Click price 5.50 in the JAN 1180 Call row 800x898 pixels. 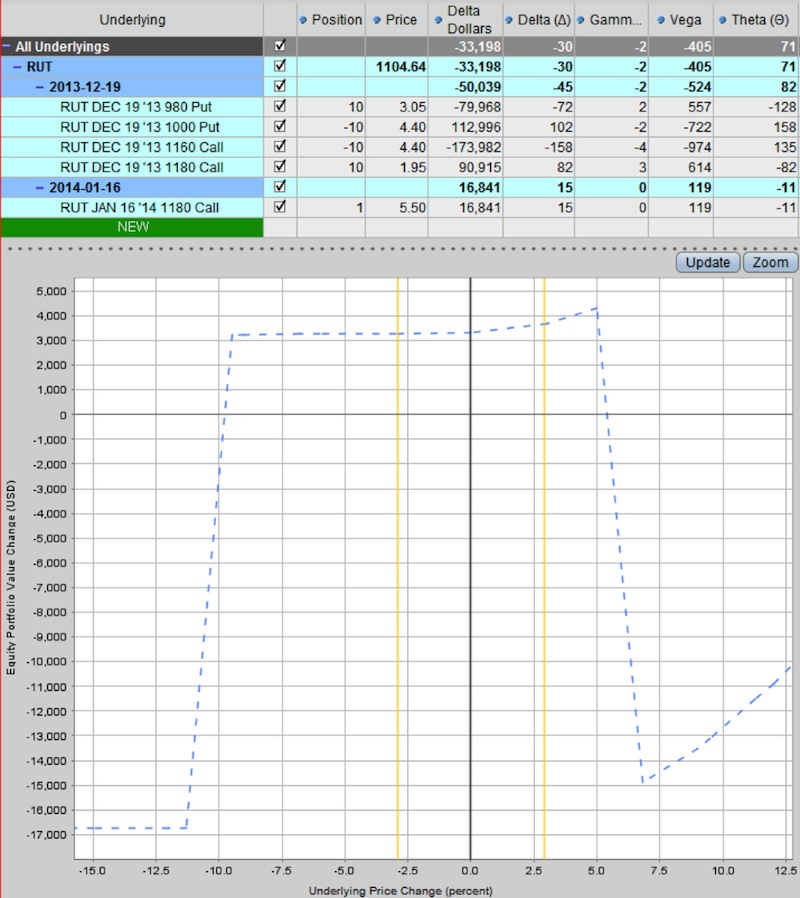point(412,207)
